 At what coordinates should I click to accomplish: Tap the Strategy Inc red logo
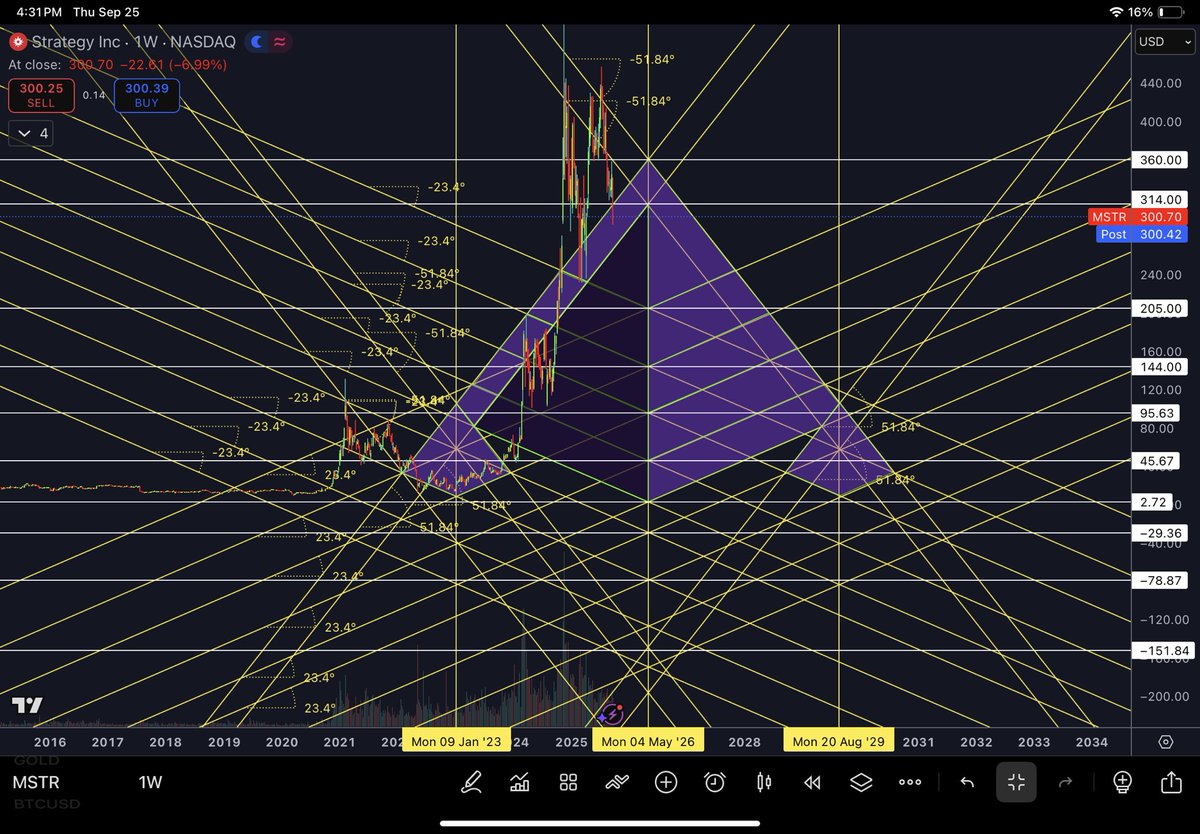[x=17, y=43]
